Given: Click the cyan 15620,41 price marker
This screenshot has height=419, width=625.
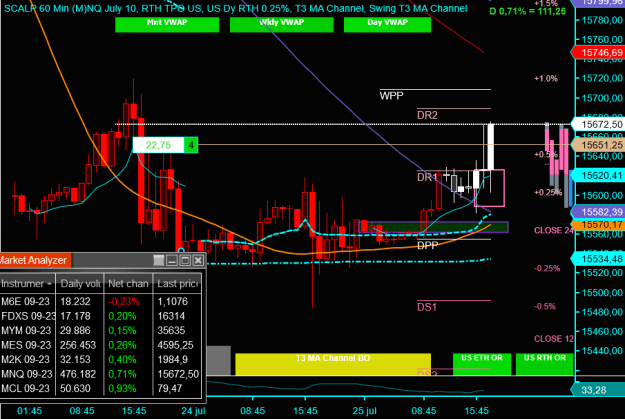Looking at the screenshot, I should coord(598,175).
